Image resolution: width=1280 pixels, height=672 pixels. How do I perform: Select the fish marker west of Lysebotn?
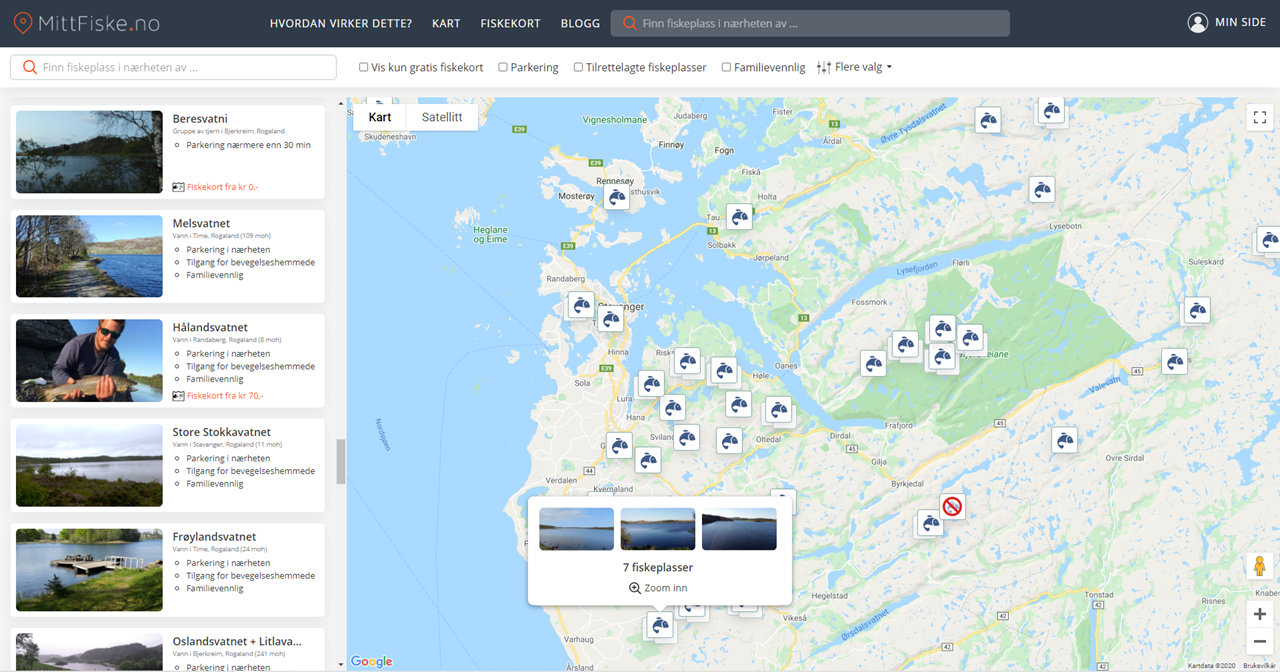tap(1042, 188)
